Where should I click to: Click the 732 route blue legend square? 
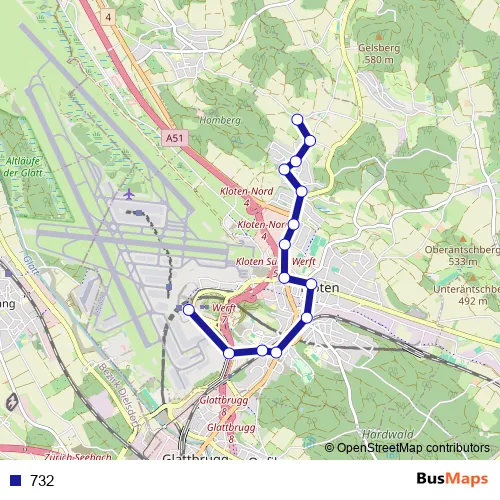click(16, 480)
